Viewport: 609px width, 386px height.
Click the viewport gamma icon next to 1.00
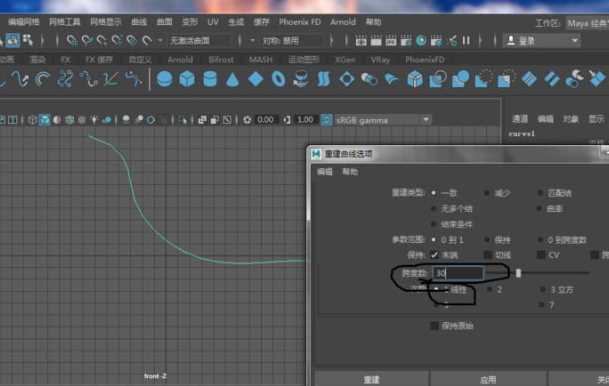click(287, 120)
